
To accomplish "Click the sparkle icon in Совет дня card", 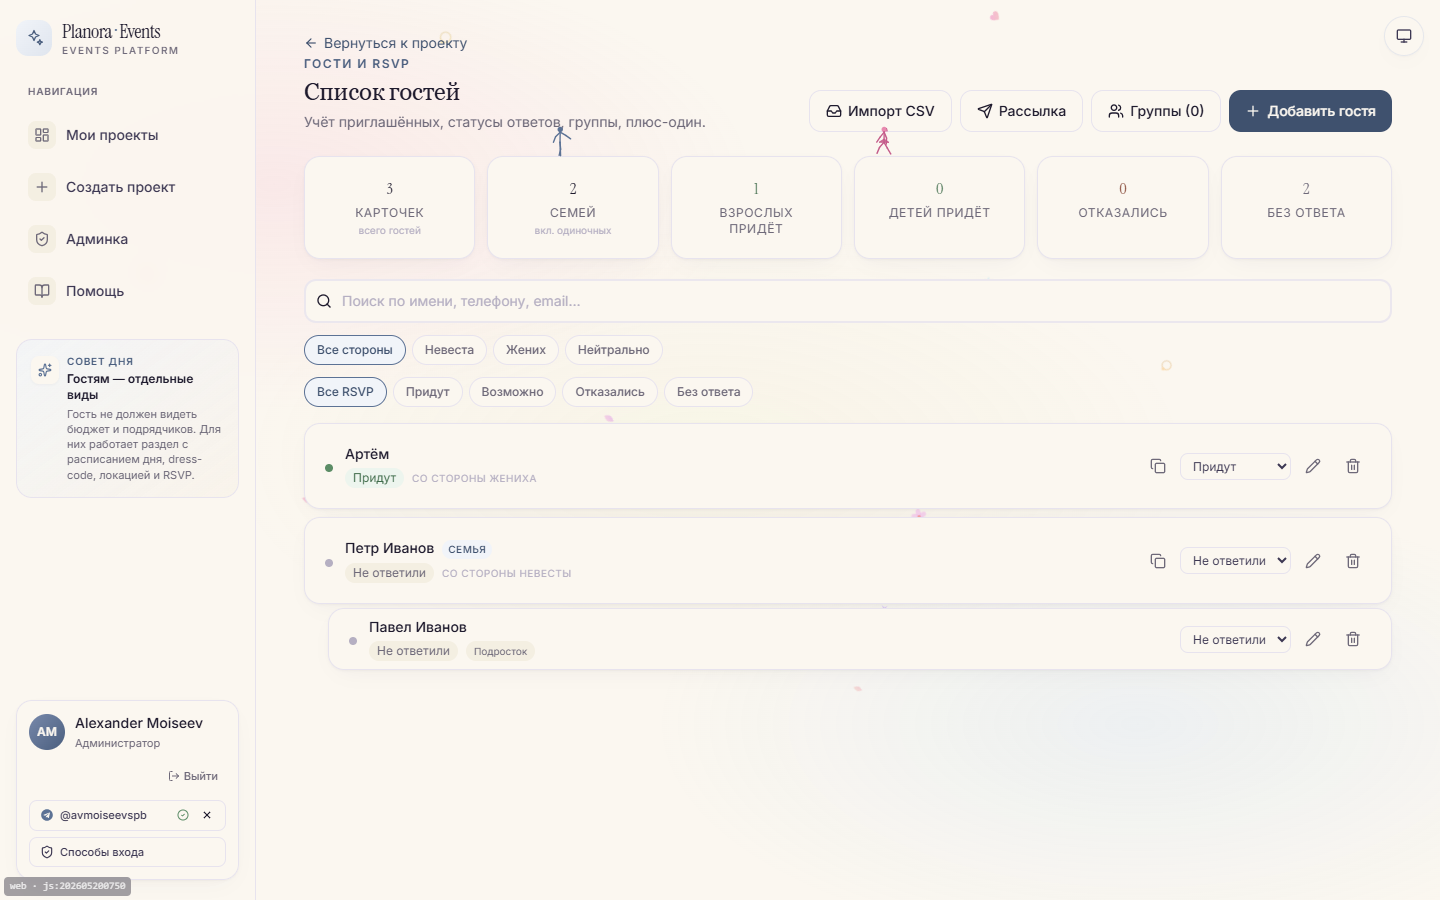I will [x=45, y=370].
